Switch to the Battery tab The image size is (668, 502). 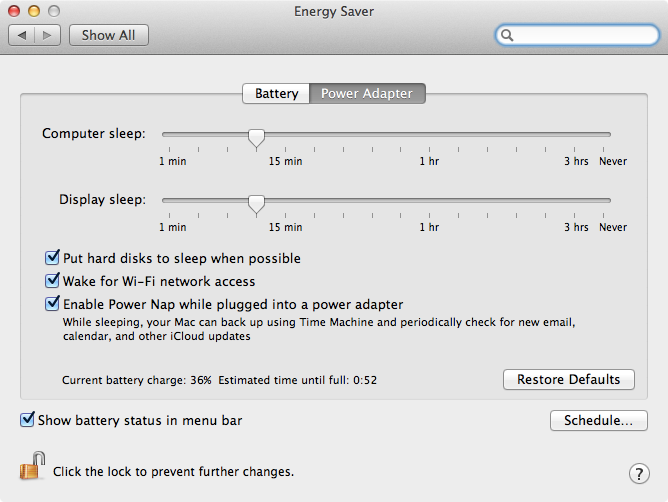point(276,93)
